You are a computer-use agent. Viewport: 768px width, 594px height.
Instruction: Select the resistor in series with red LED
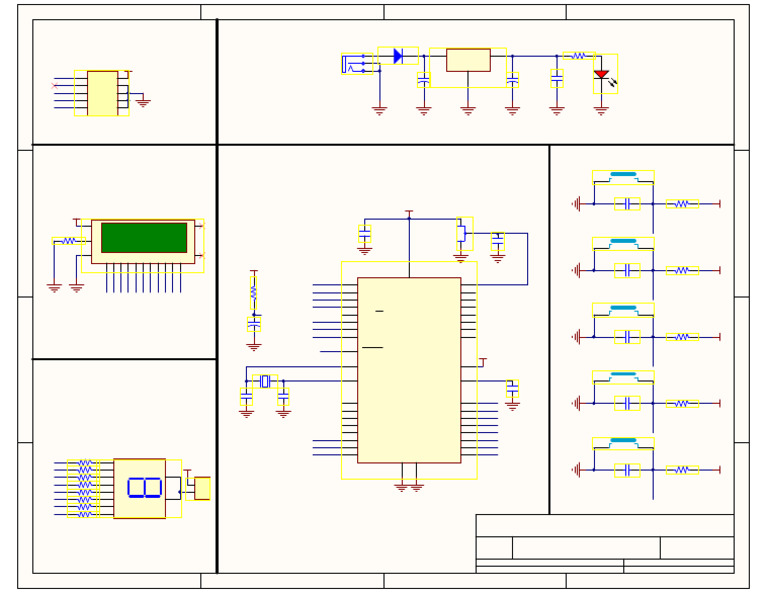coord(579,56)
